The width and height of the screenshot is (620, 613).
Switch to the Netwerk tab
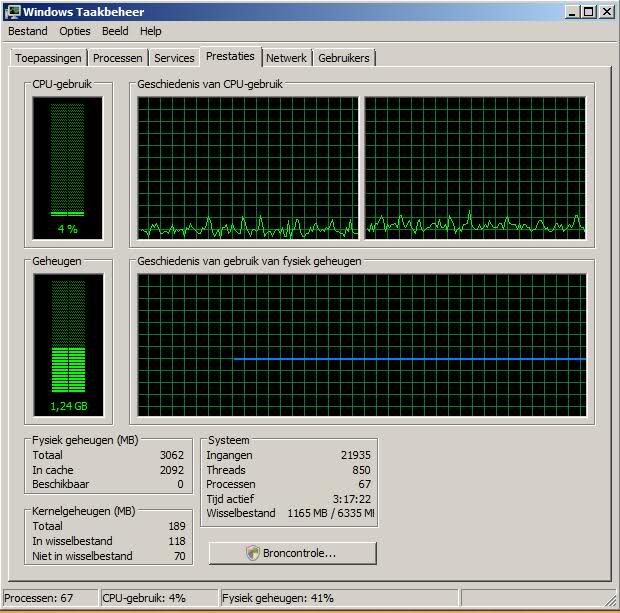coord(287,58)
